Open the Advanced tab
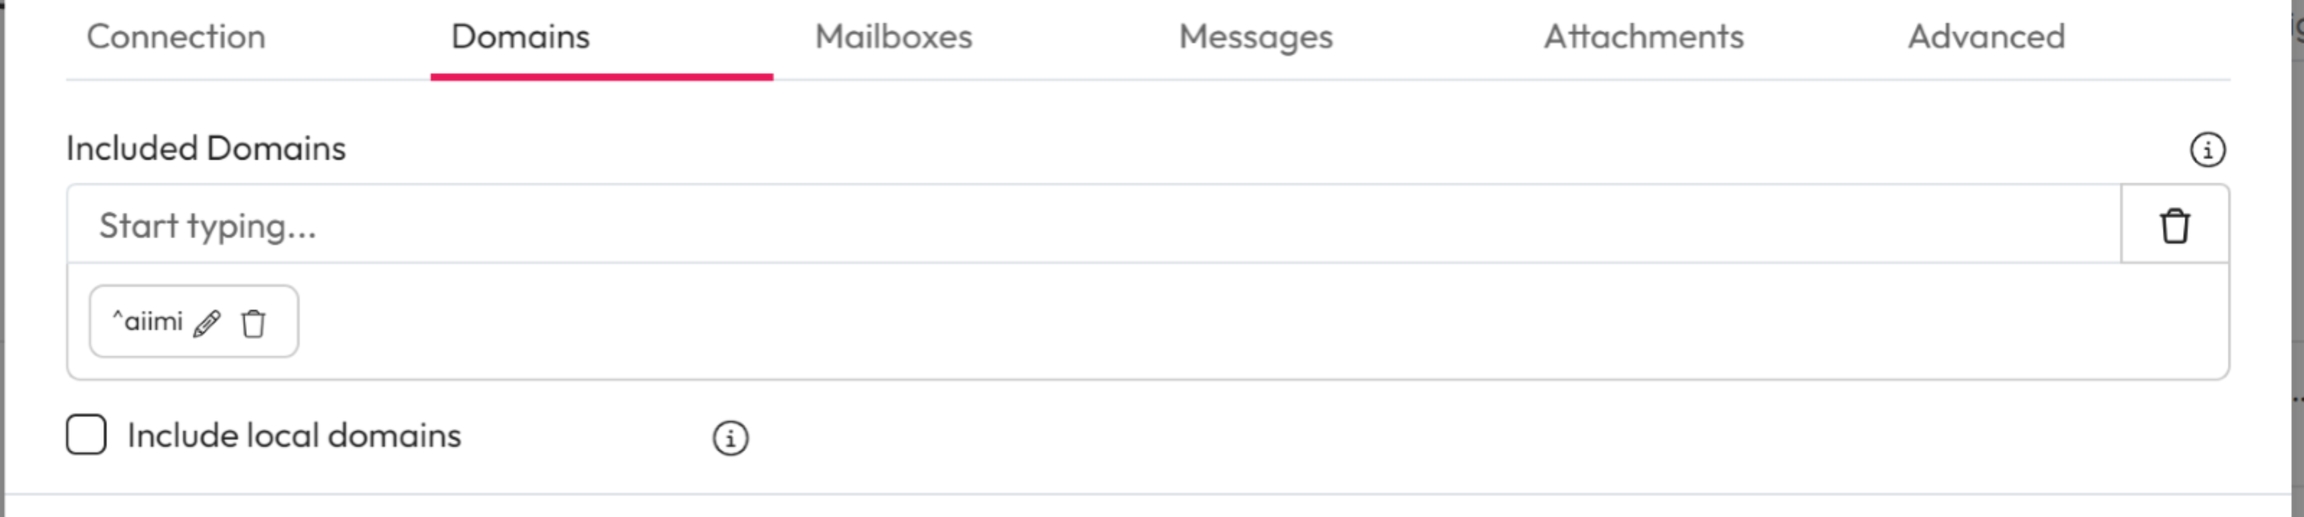Image resolution: width=2304 pixels, height=517 pixels. (1986, 37)
